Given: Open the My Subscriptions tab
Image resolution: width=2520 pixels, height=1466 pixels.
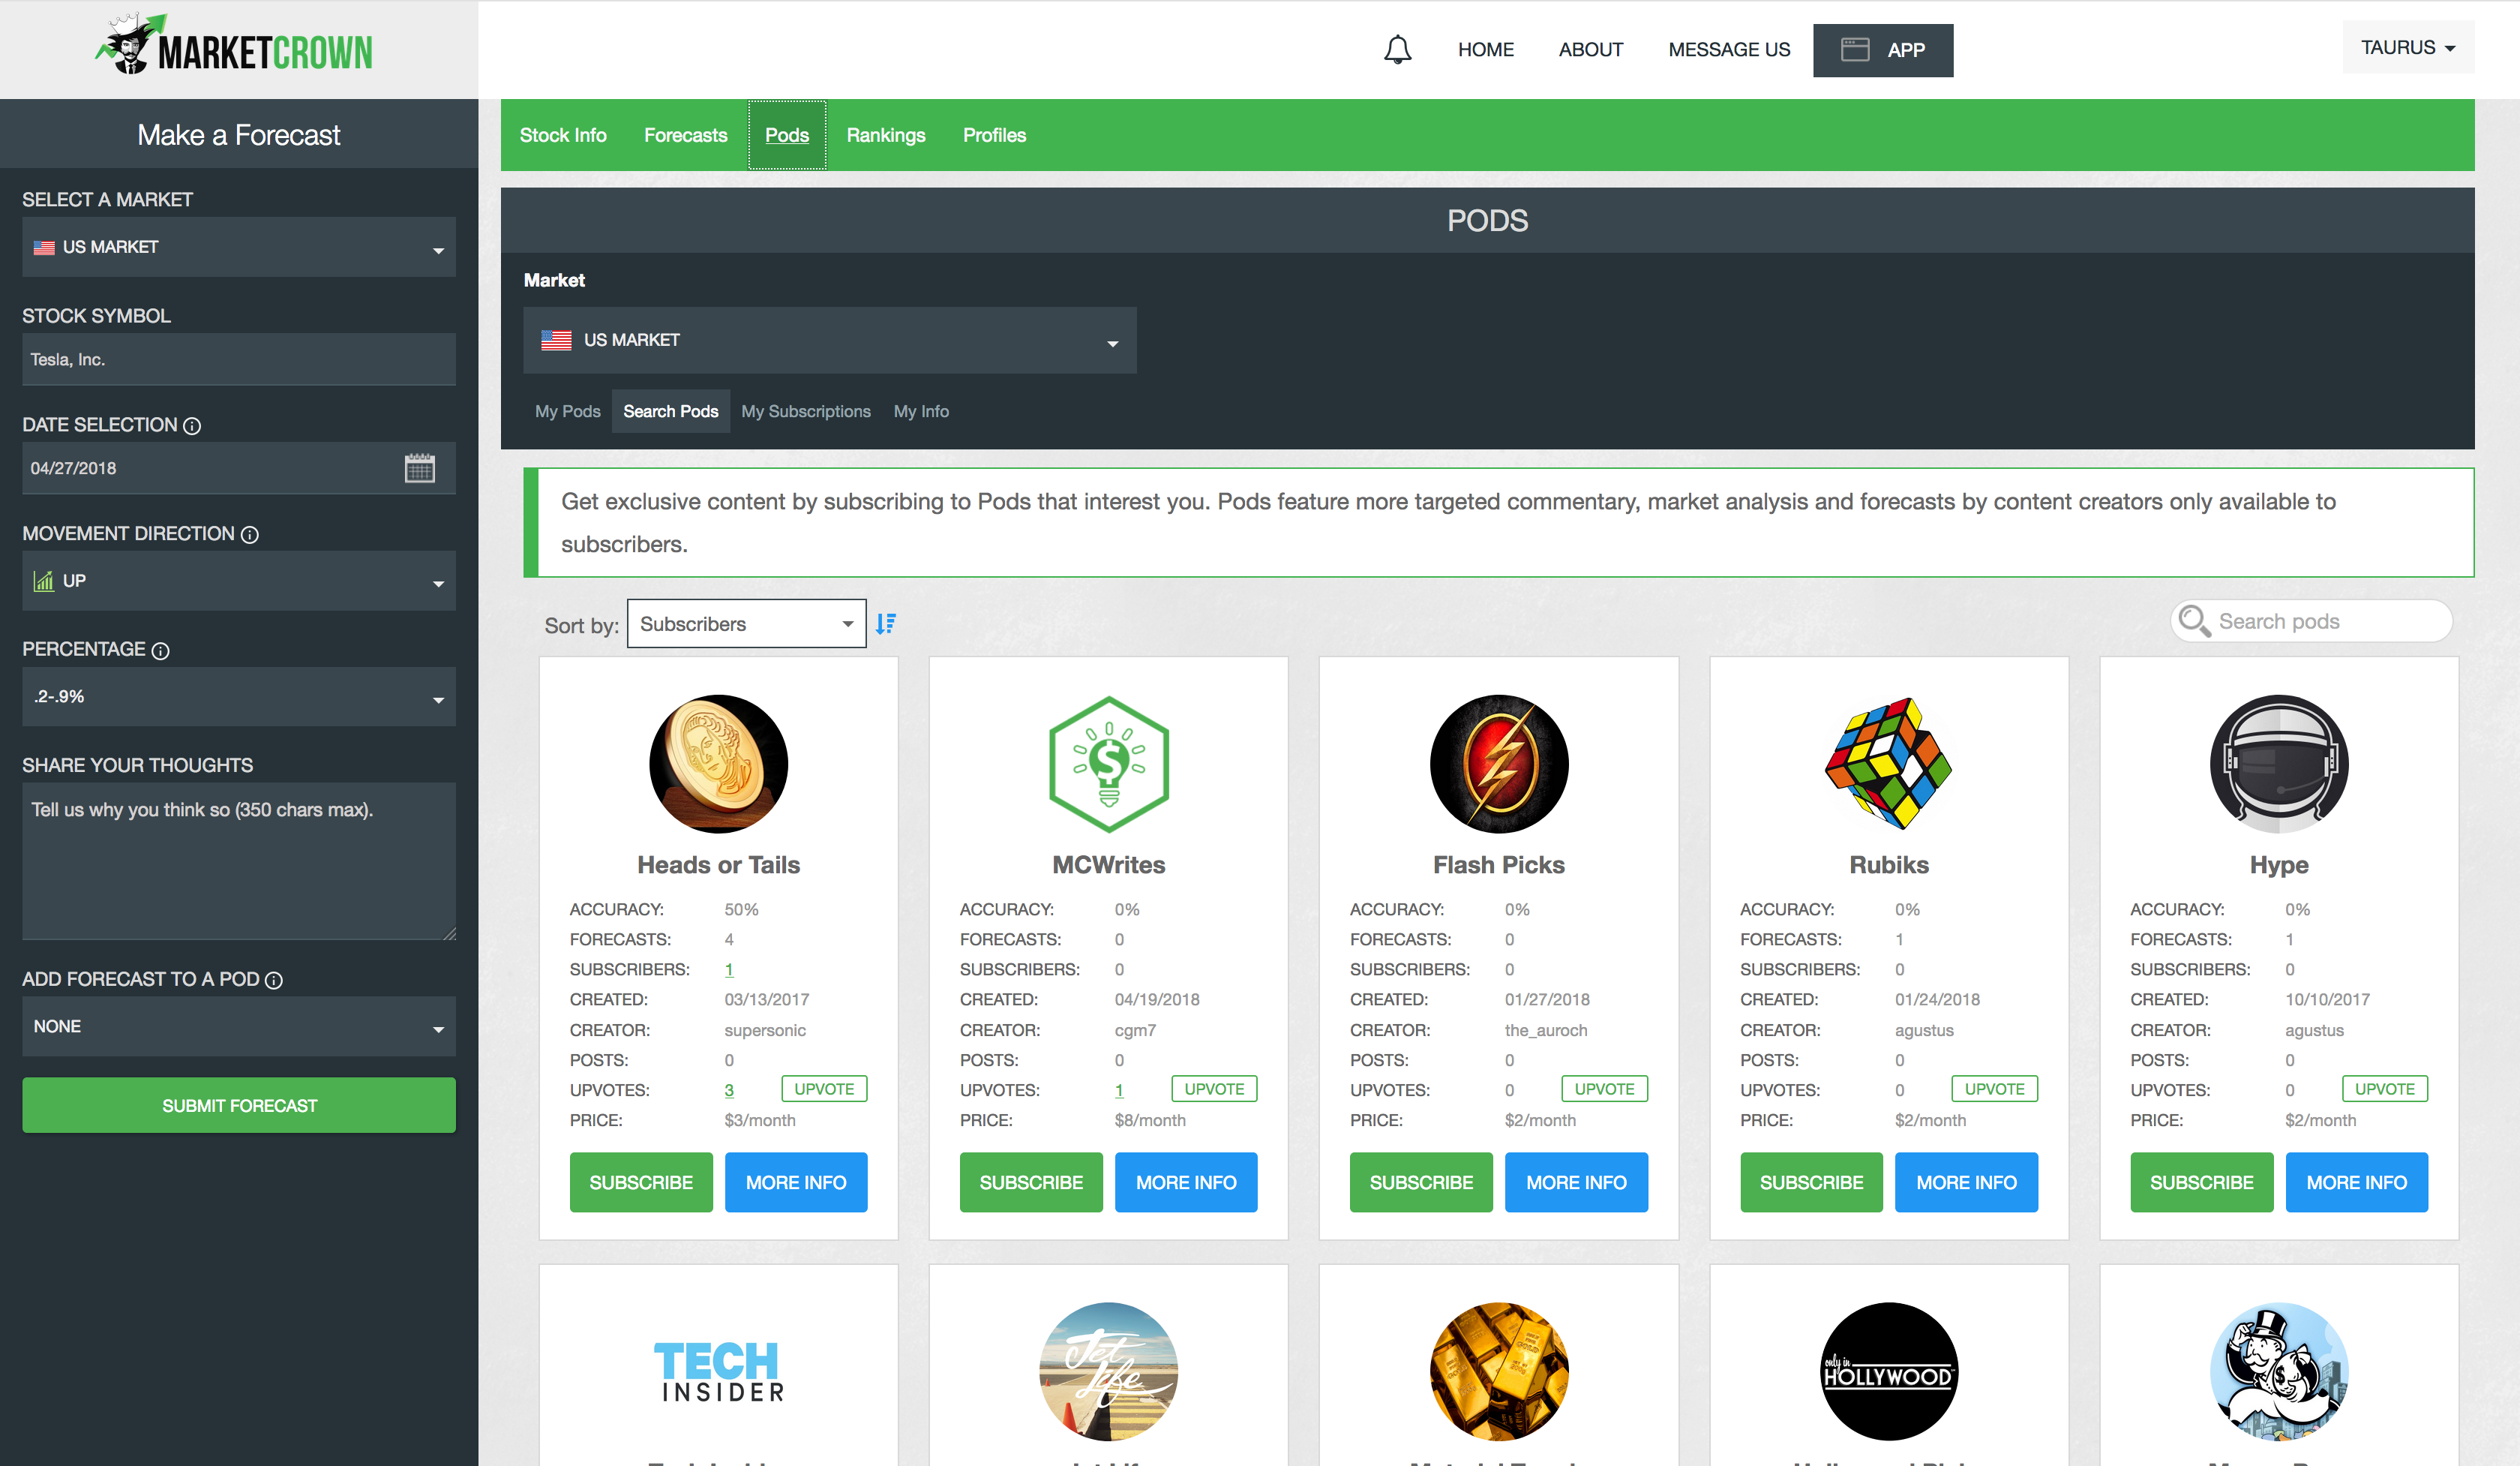Looking at the screenshot, I should (x=805, y=411).
